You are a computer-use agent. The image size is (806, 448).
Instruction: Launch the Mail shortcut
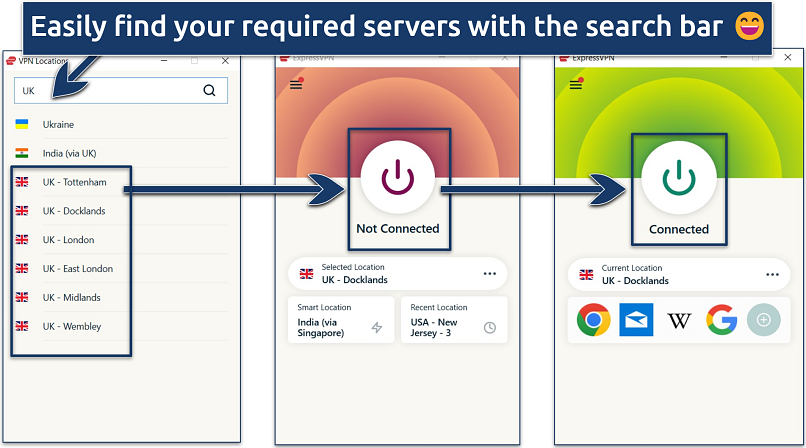pos(636,320)
